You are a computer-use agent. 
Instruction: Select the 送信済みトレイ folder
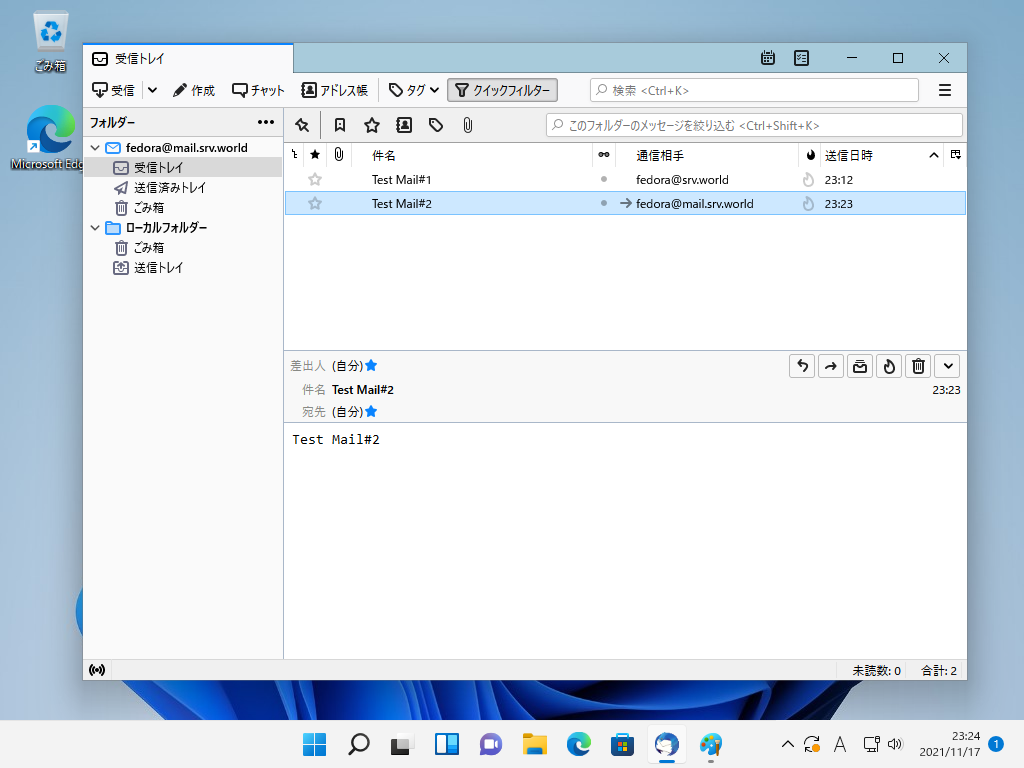(x=170, y=188)
